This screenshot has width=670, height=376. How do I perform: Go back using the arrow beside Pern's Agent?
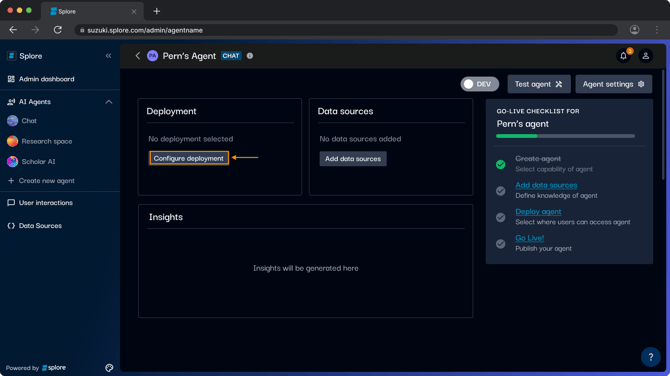pos(138,56)
